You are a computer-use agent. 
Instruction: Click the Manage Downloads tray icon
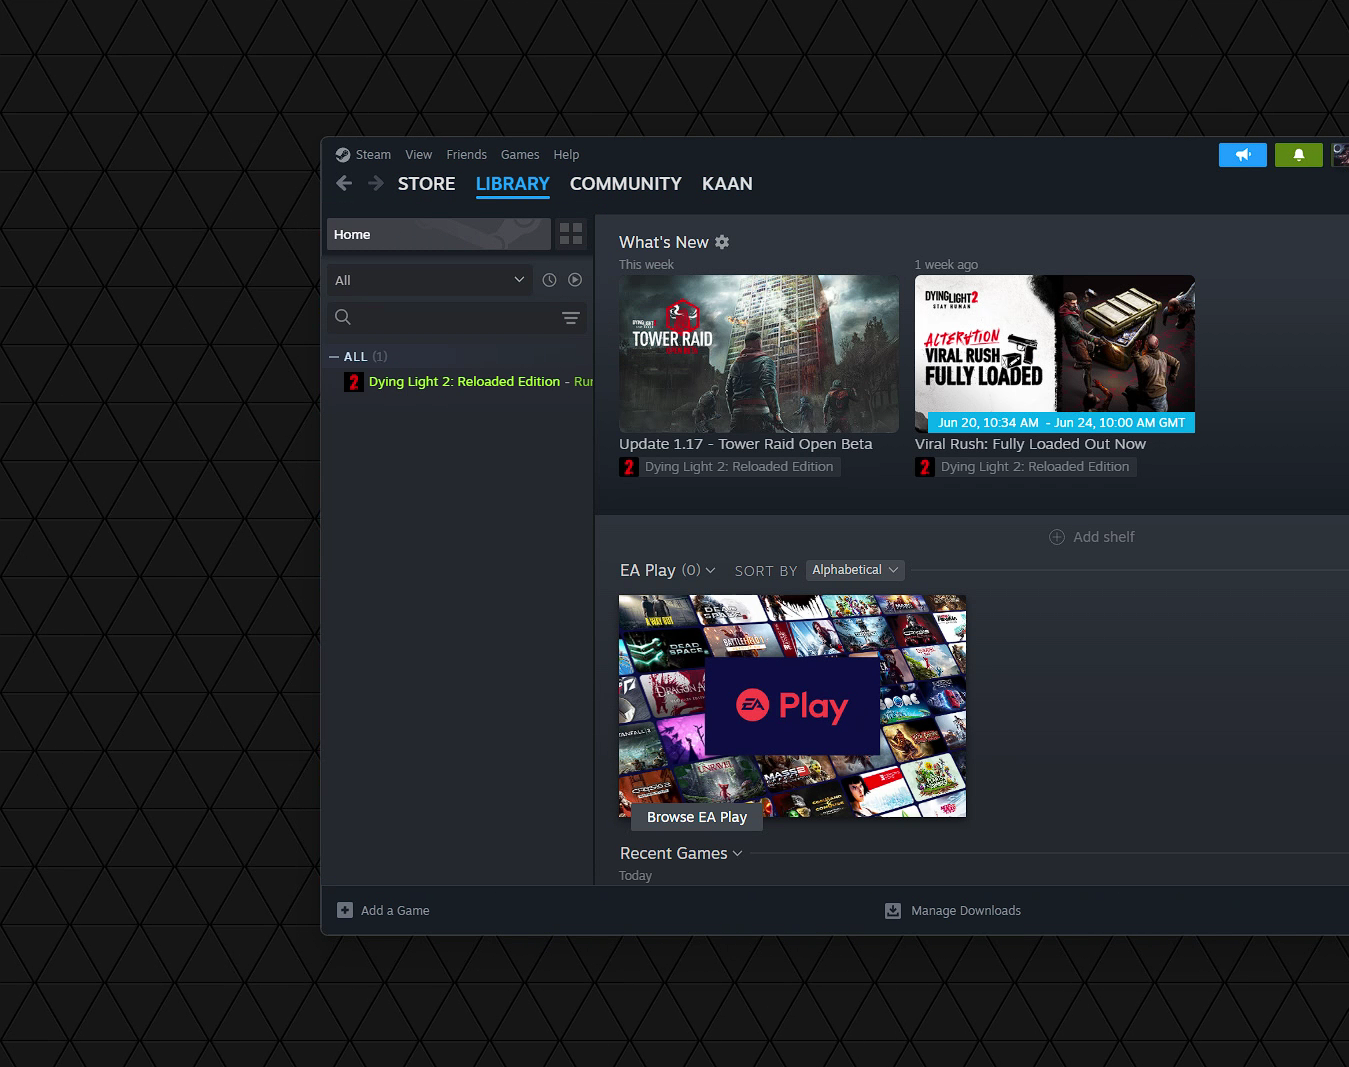point(893,911)
